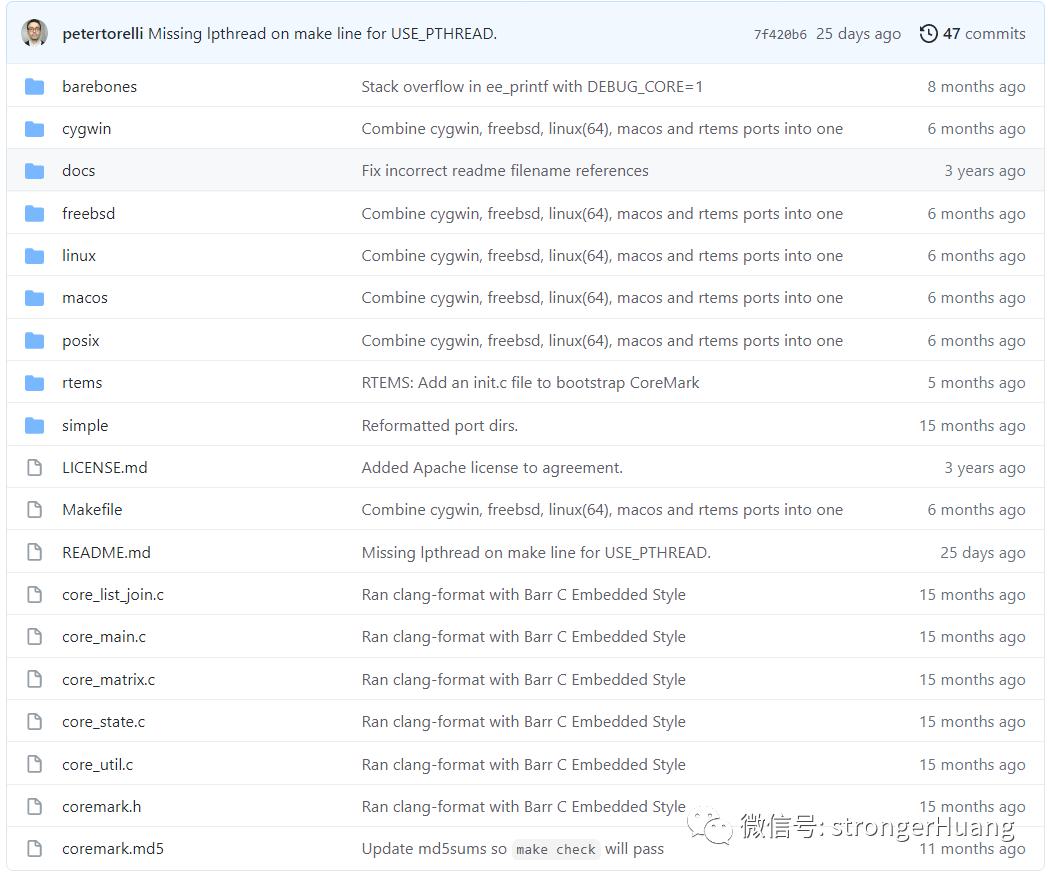Click file icon for core_util.c
The image size is (1048, 875).
coord(34,764)
